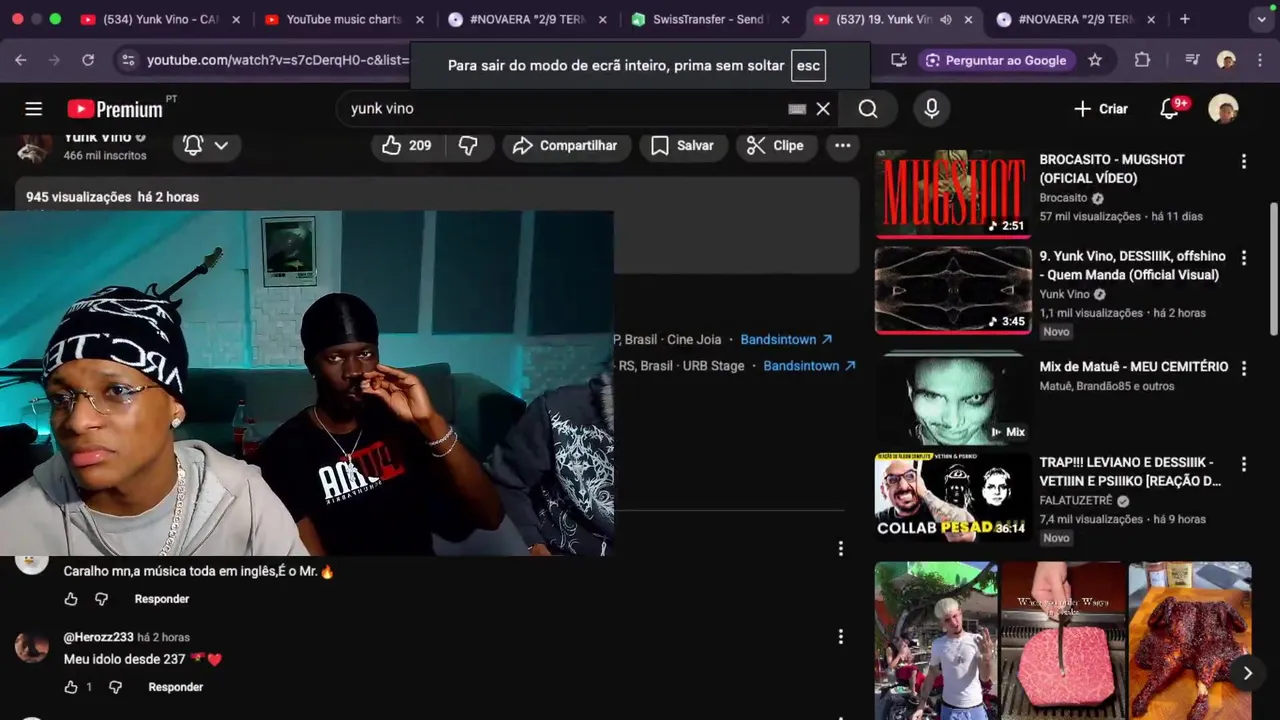The height and width of the screenshot is (720, 1280).
Task: Click Clipe to create a clip
Action: point(775,146)
